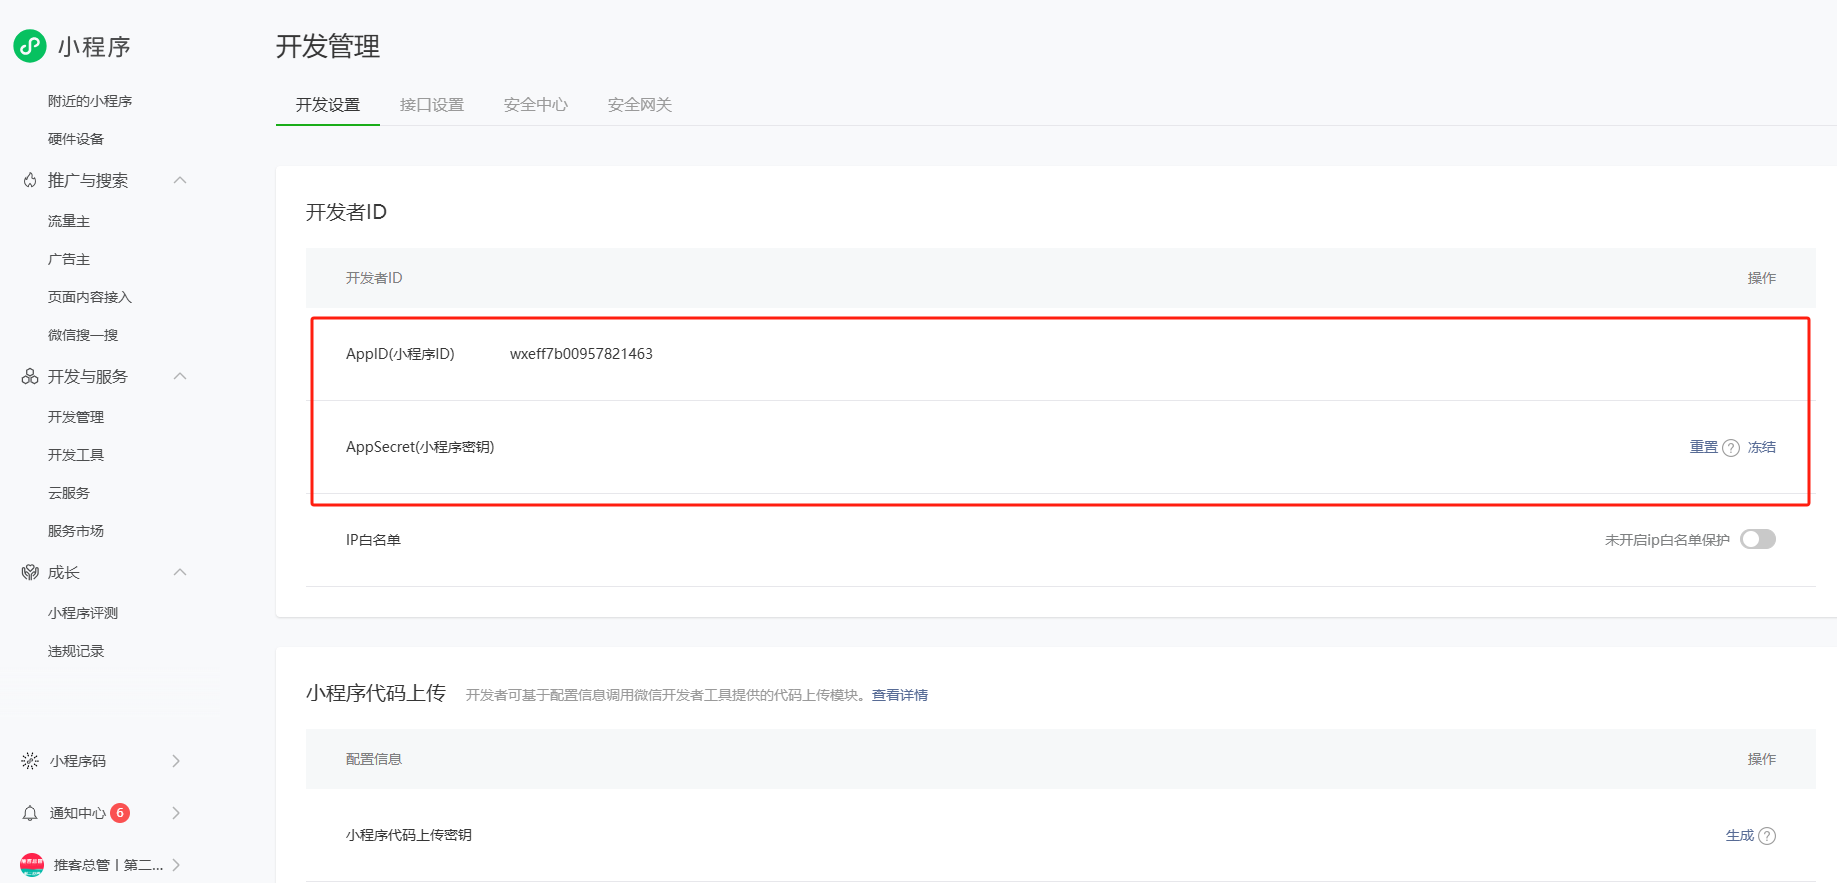The image size is (1837, 883).
Task: Click the 小程序码 code icon
Action: [x=30, y=761]
